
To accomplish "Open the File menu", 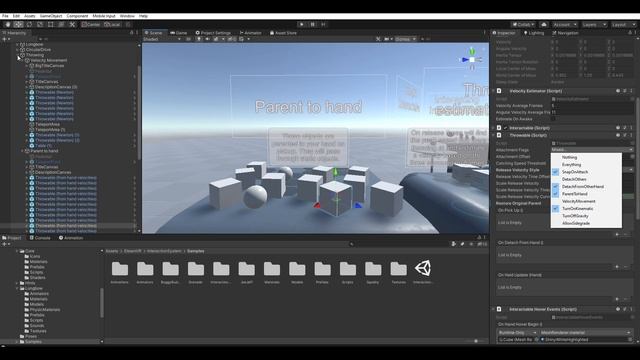I will tap(5, 16).
